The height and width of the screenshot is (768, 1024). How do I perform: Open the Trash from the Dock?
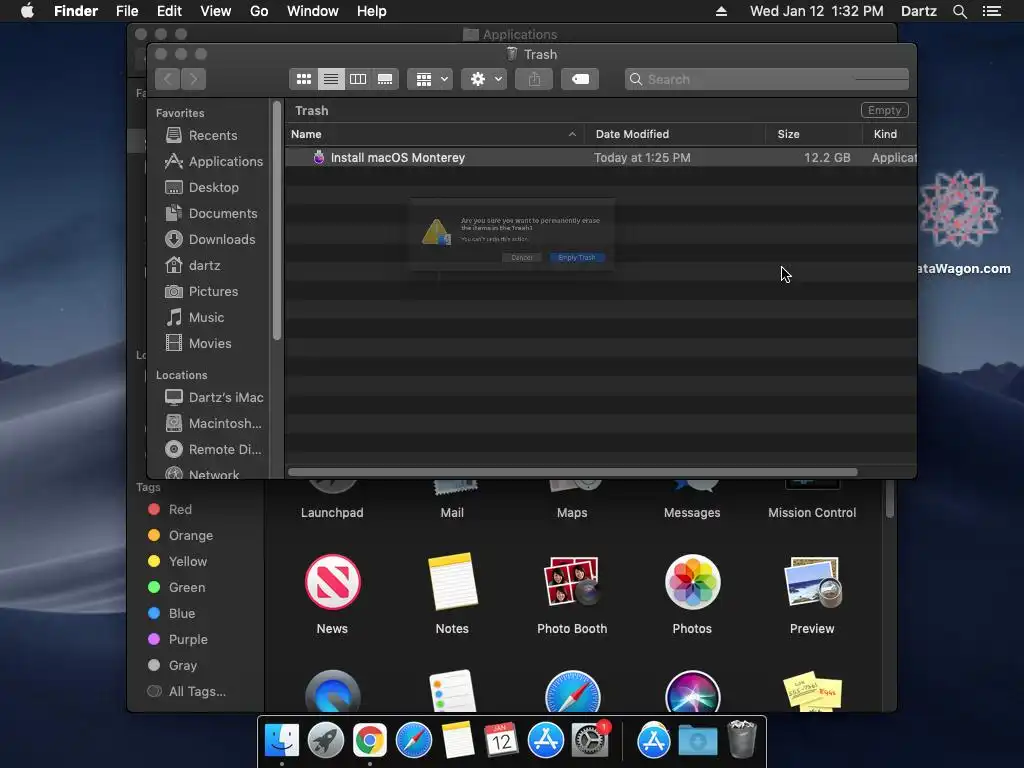742,739
